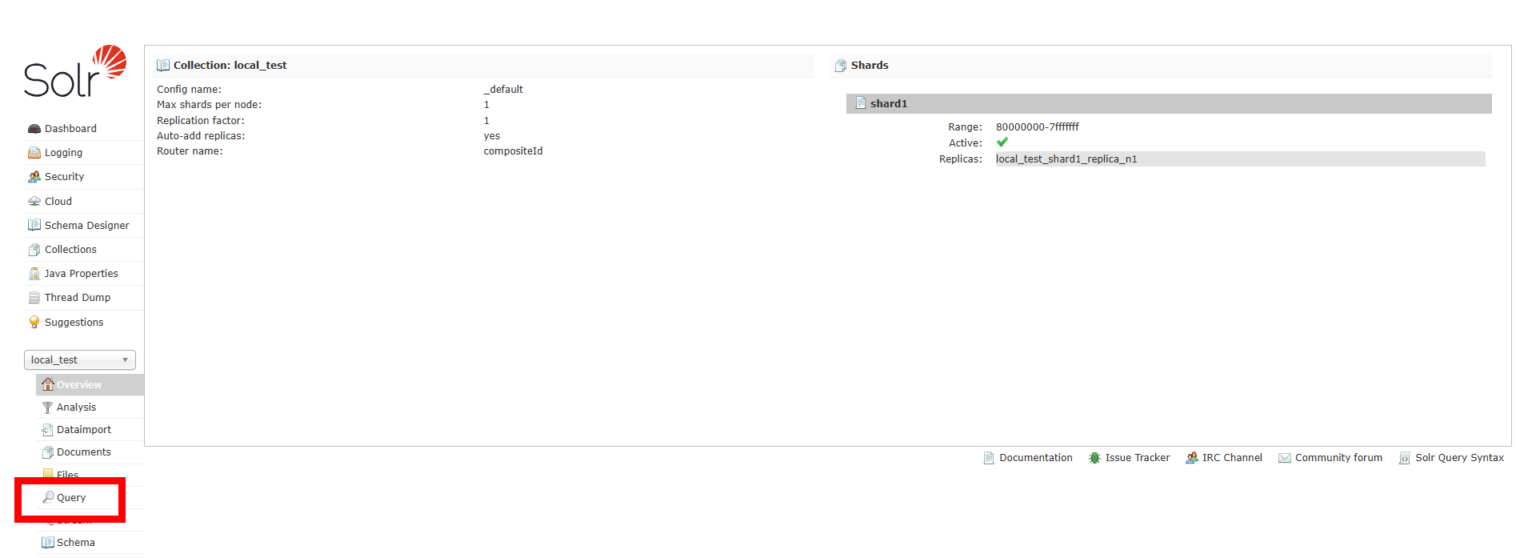The width and height of the screenshot is (1536, 558).
Task: Click the Schema Designer icon
Action: point(34,225)
